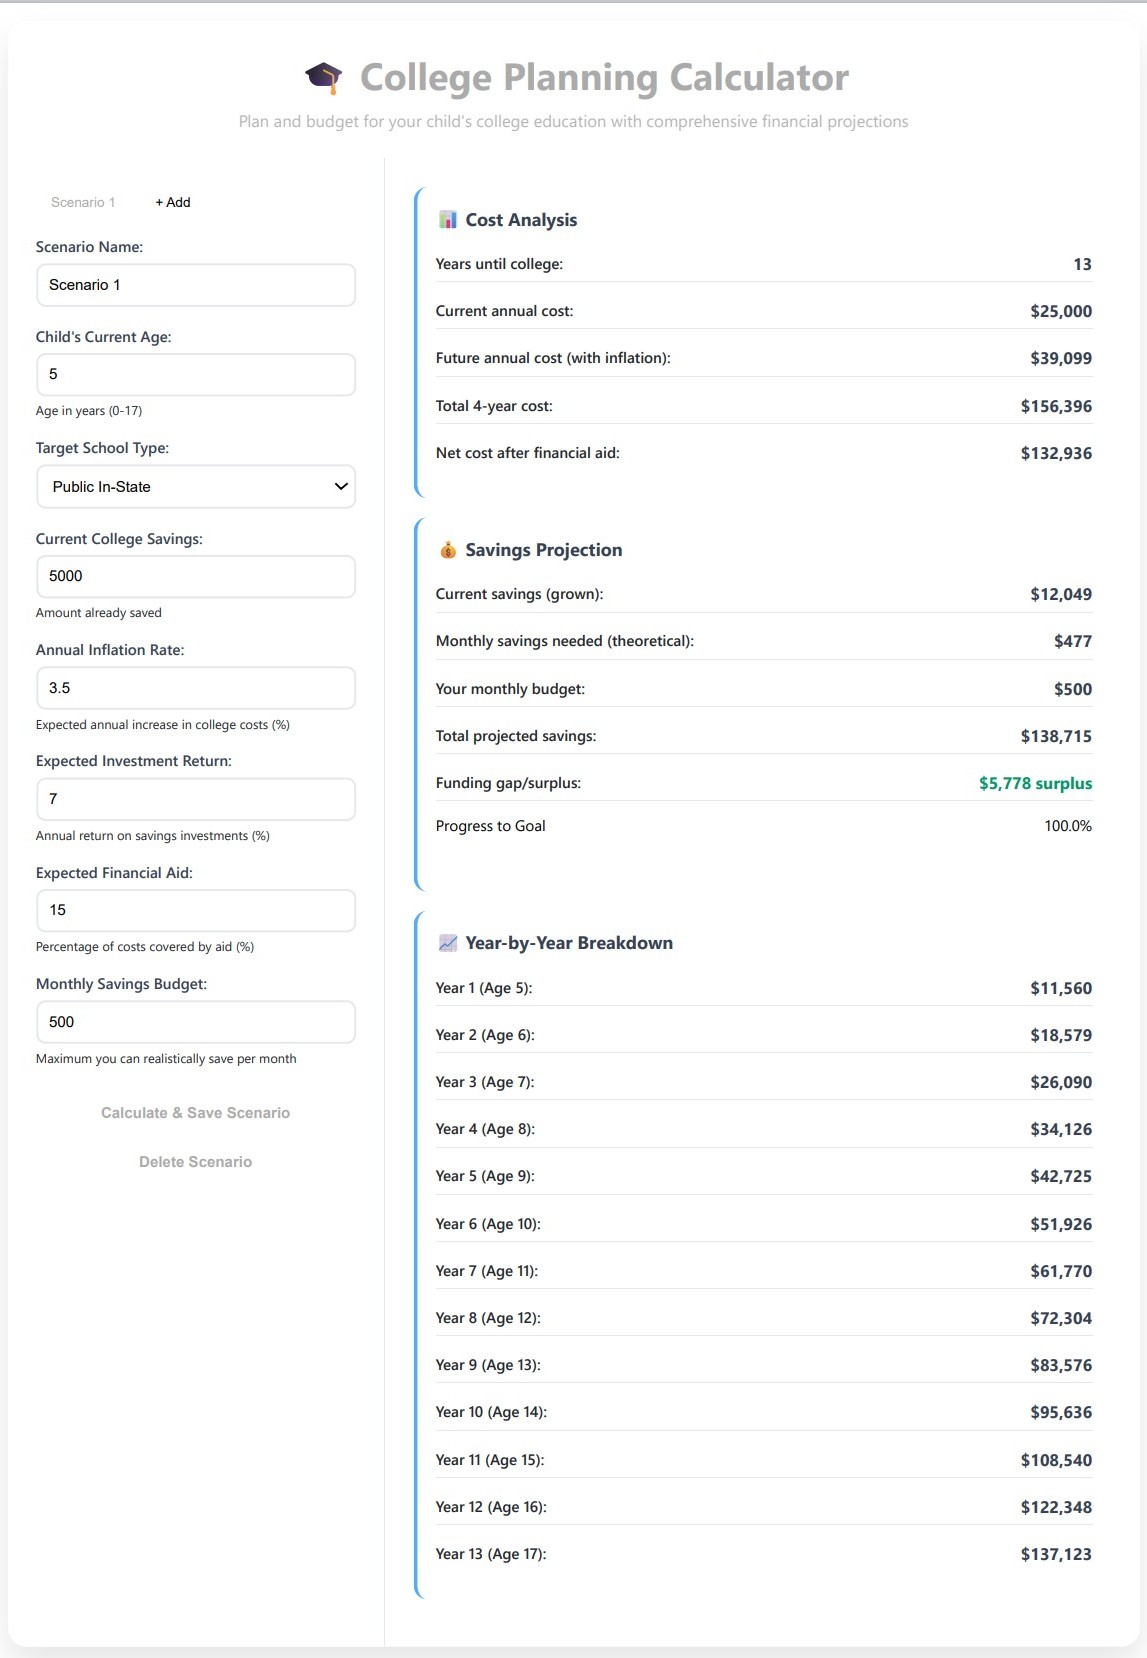Click the money bag icon beside Savings Projection
The height and width of the screenshot is (1658, 1147).
pyautogui.click(x=447, y=549)
